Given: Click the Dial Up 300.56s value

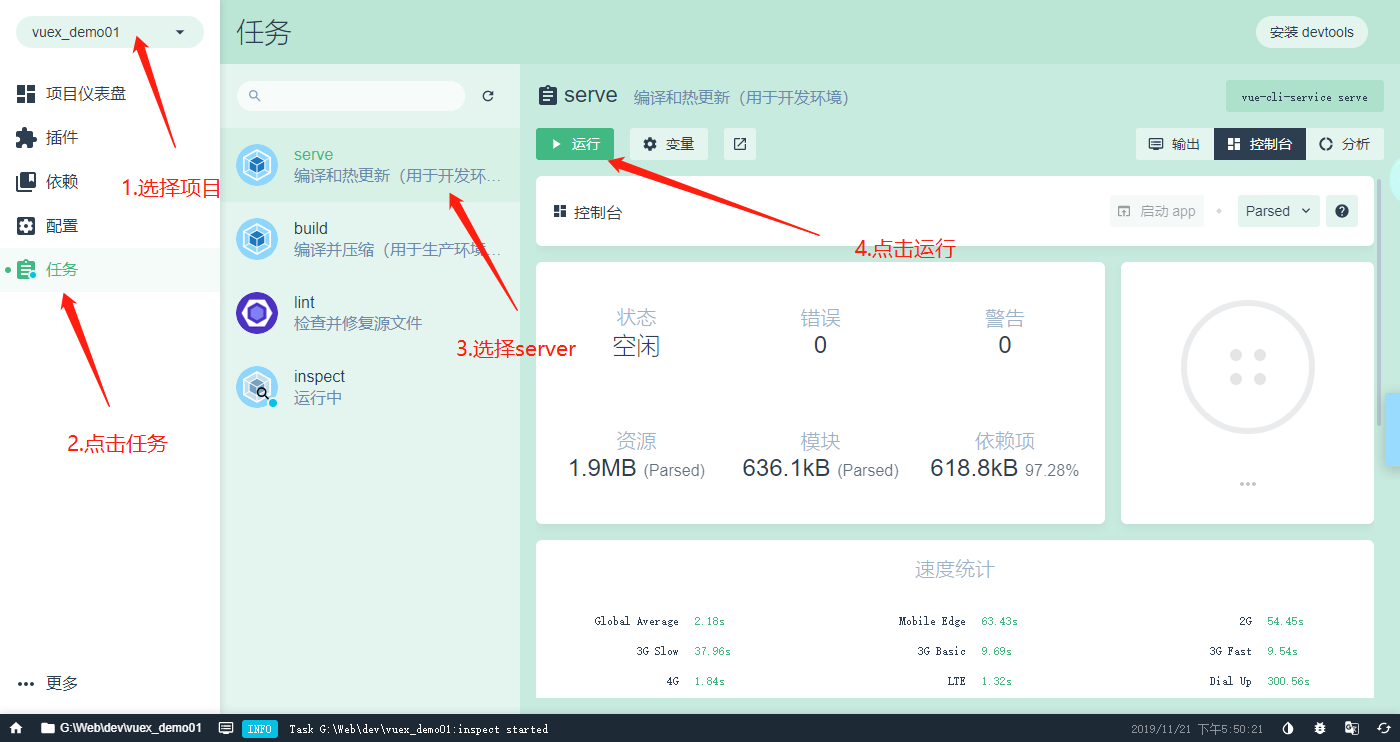Looking at the screenshot, I should click(x=1288, y=681).
